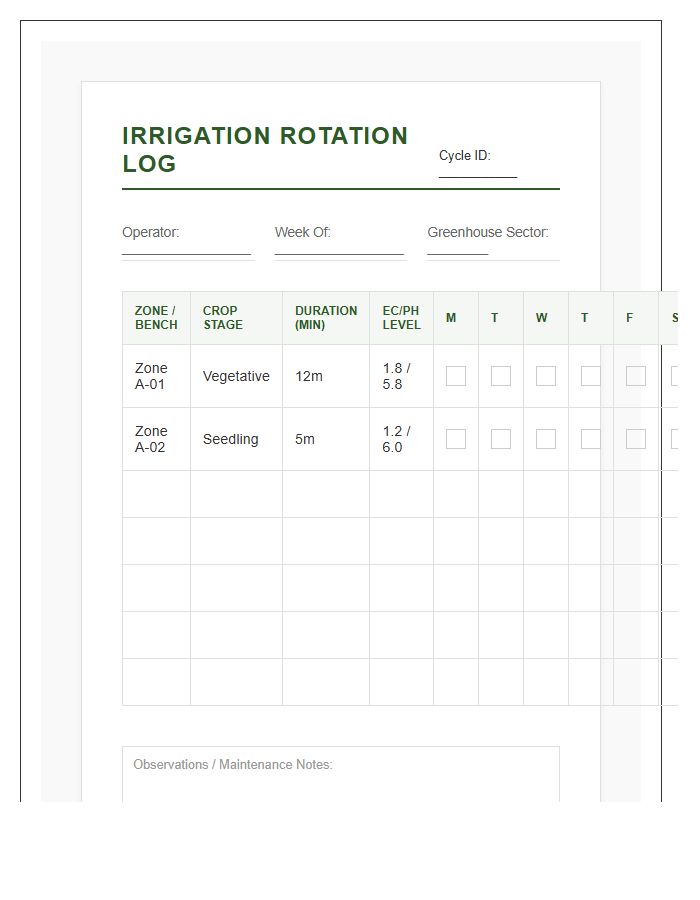Viewport: 700px width, 900px height.
Task: Click the CROP STAGE column header
Action: [x=236, y=317]
